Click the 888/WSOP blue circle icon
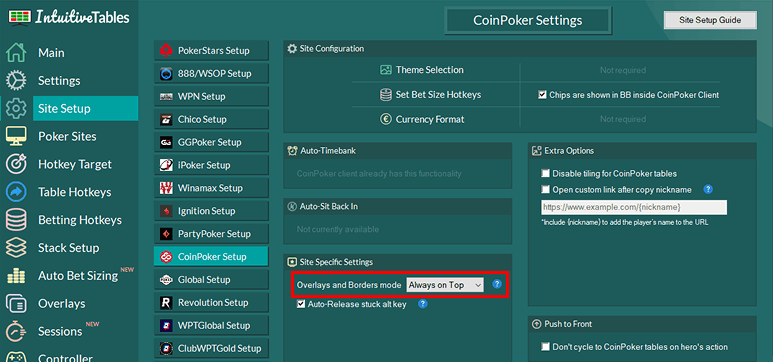The height and width of the screenshot is (362, 775). (x=166, y=74)
